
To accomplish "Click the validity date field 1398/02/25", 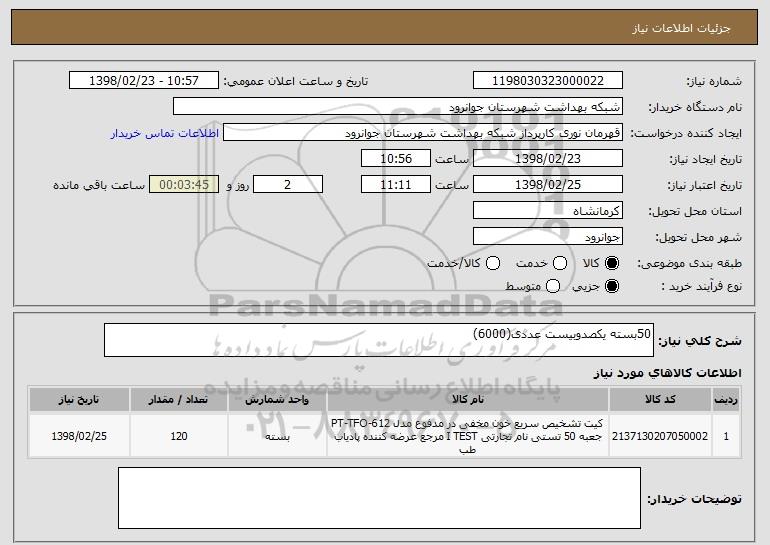I will [548, 185].
